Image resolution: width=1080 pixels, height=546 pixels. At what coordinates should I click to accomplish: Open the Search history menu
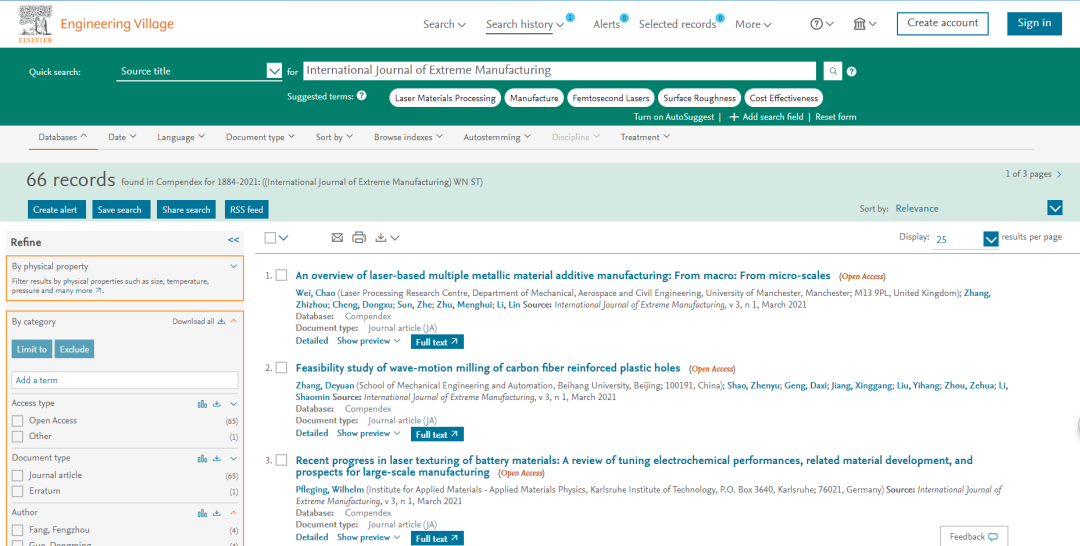[525, 24]
